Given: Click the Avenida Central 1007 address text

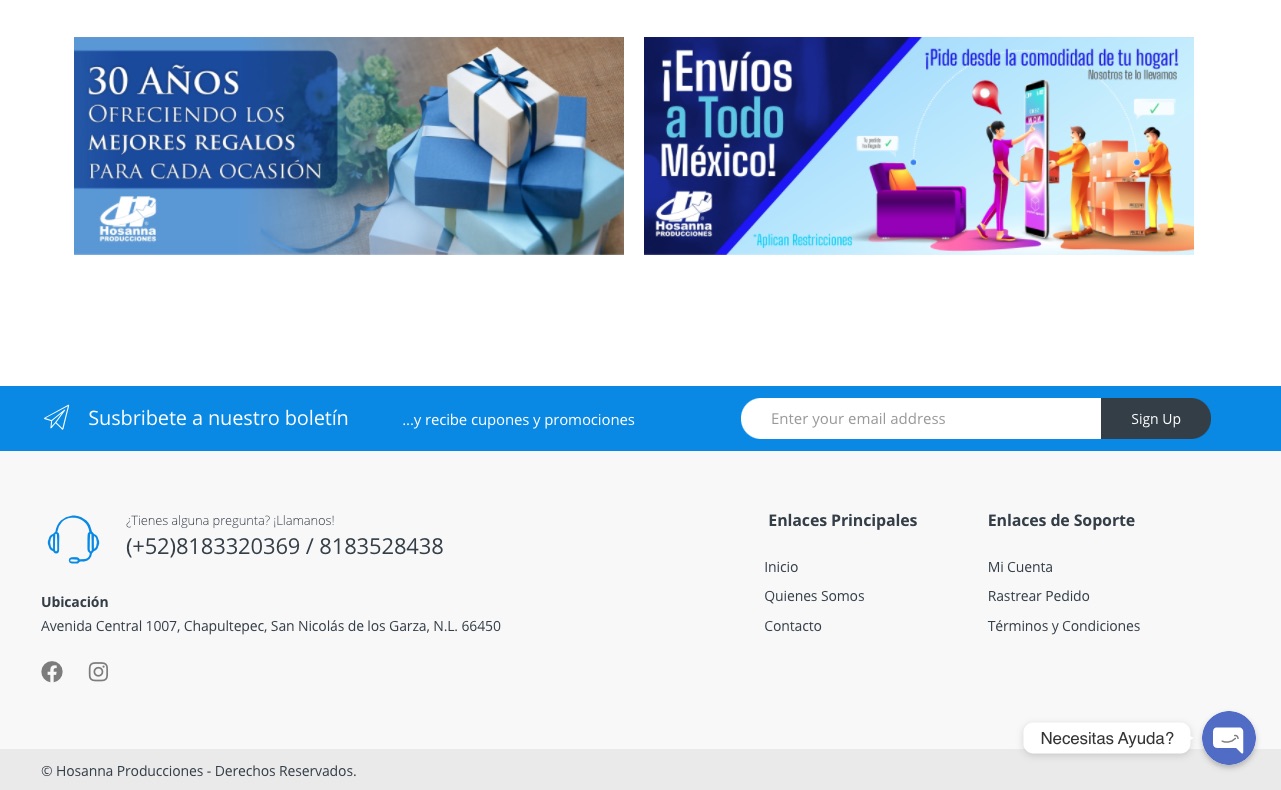Looking at the screenshot, I should [x=270, y=626].
